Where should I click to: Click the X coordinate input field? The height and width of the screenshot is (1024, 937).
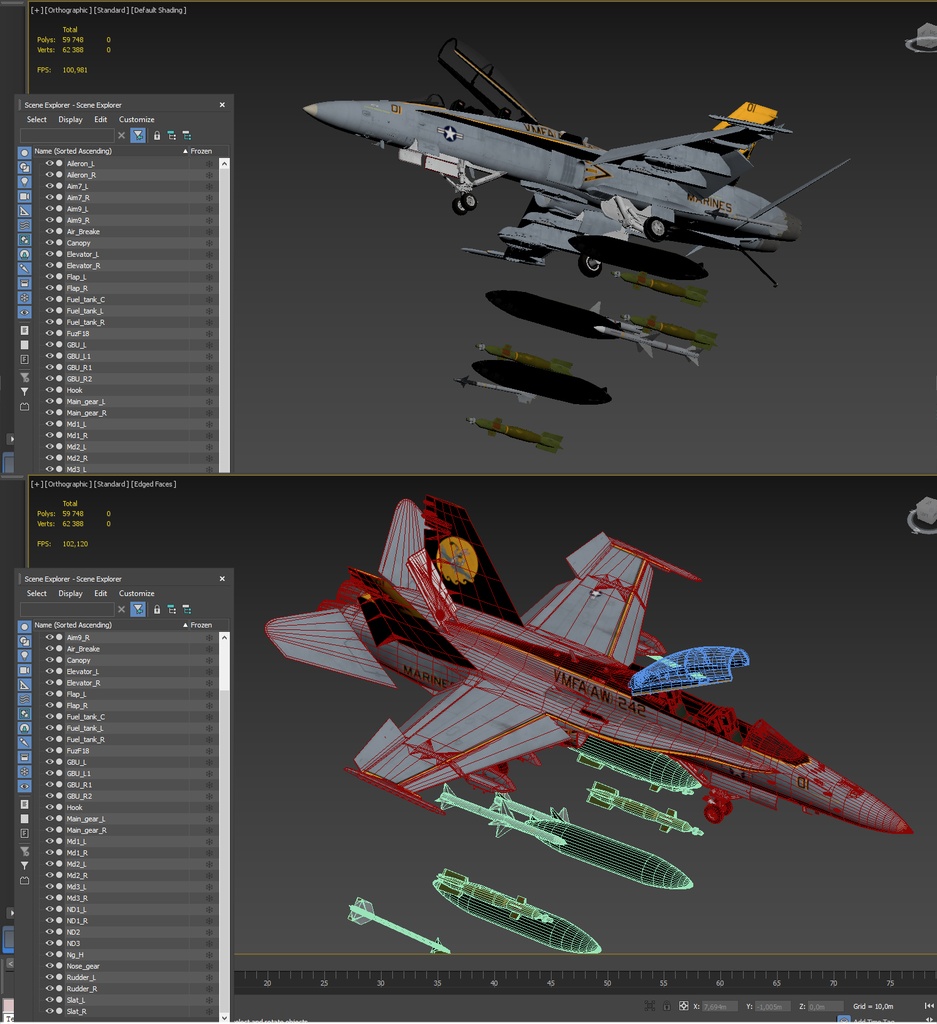(x=717, y=1006)
